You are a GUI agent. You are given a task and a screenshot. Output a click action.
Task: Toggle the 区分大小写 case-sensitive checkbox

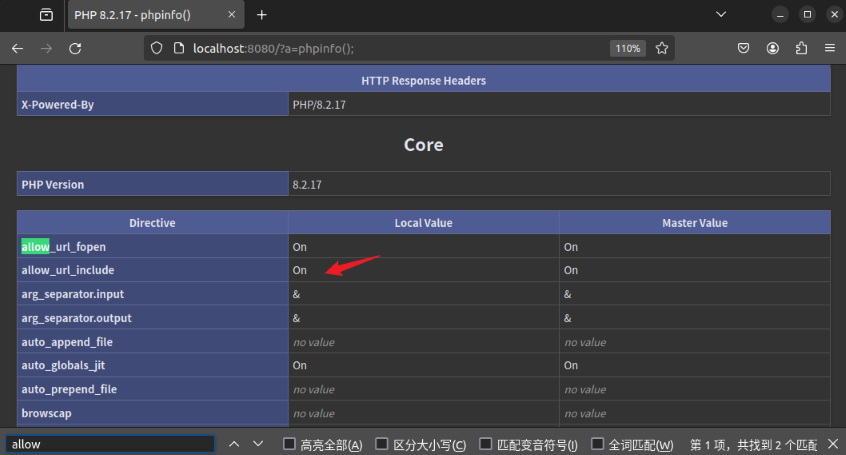tap(382, 444)
